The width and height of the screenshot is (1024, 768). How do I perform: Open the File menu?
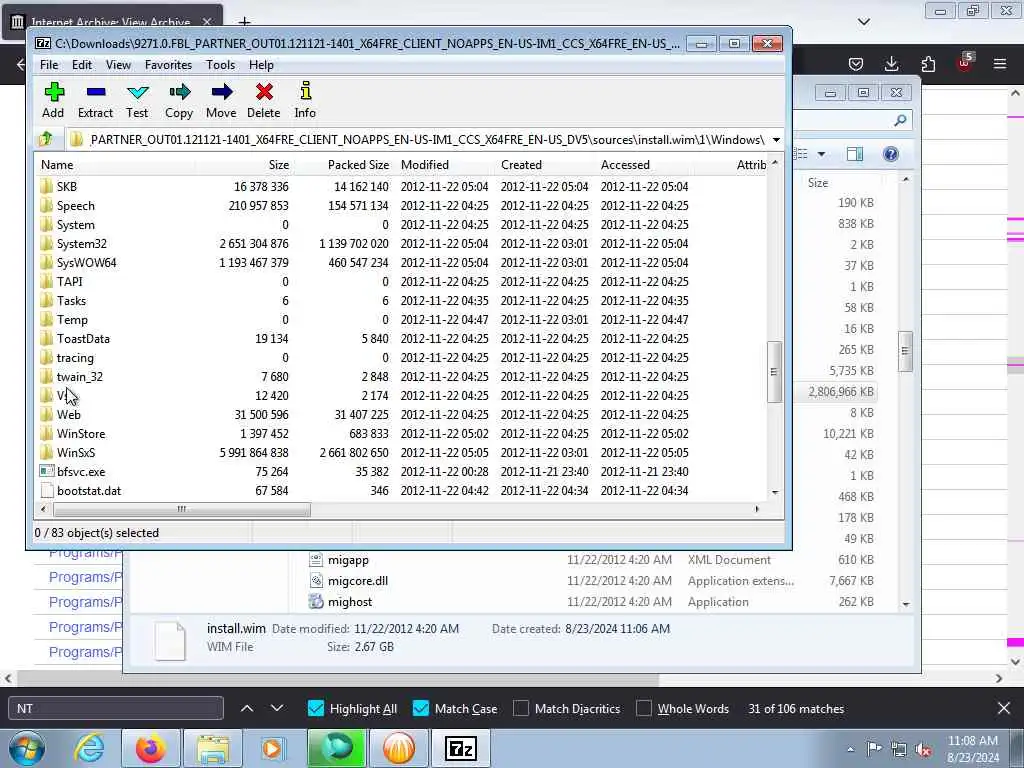tap(49, 65)
